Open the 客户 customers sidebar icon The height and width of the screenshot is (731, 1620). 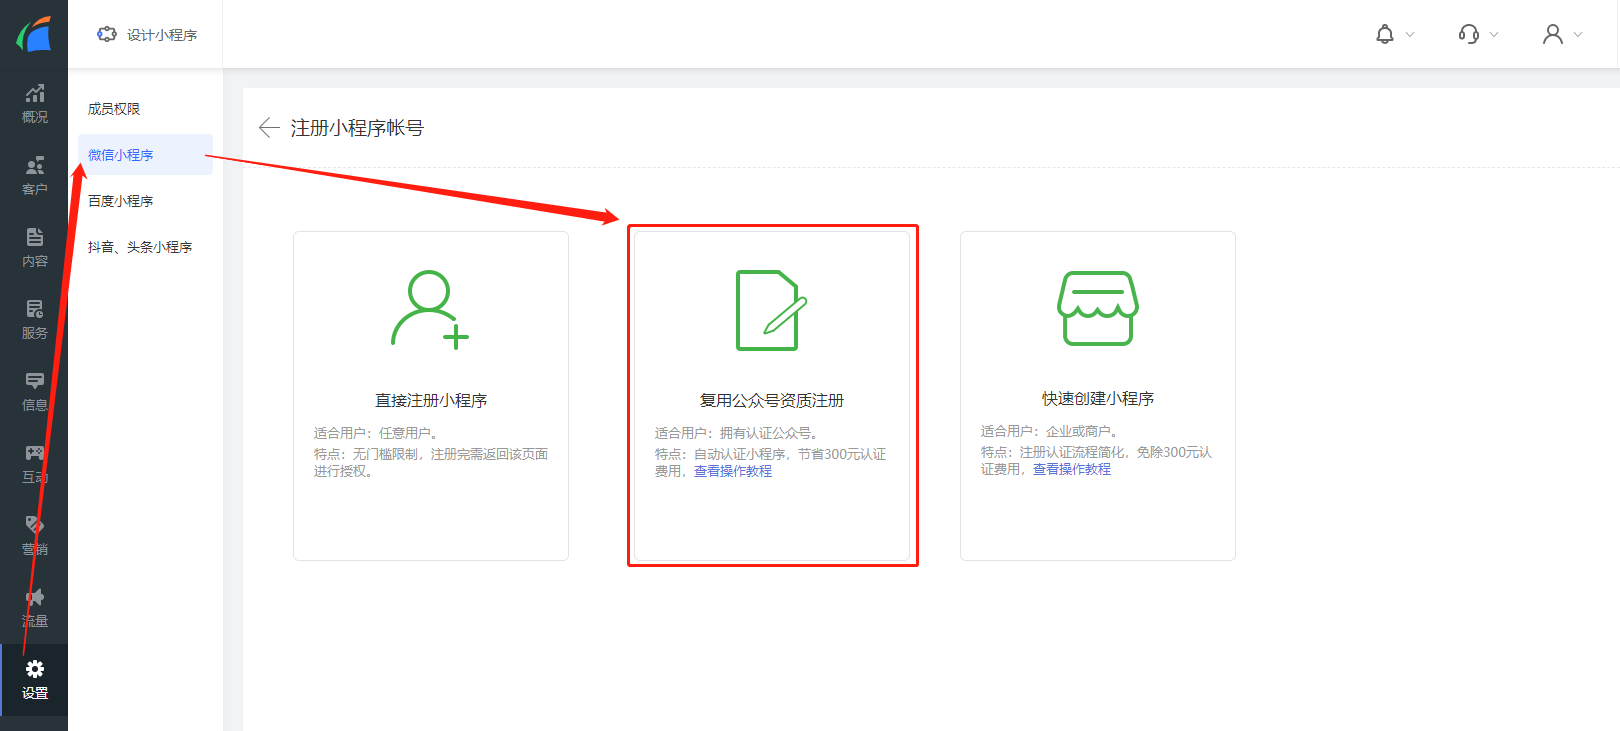coord(34,176)
